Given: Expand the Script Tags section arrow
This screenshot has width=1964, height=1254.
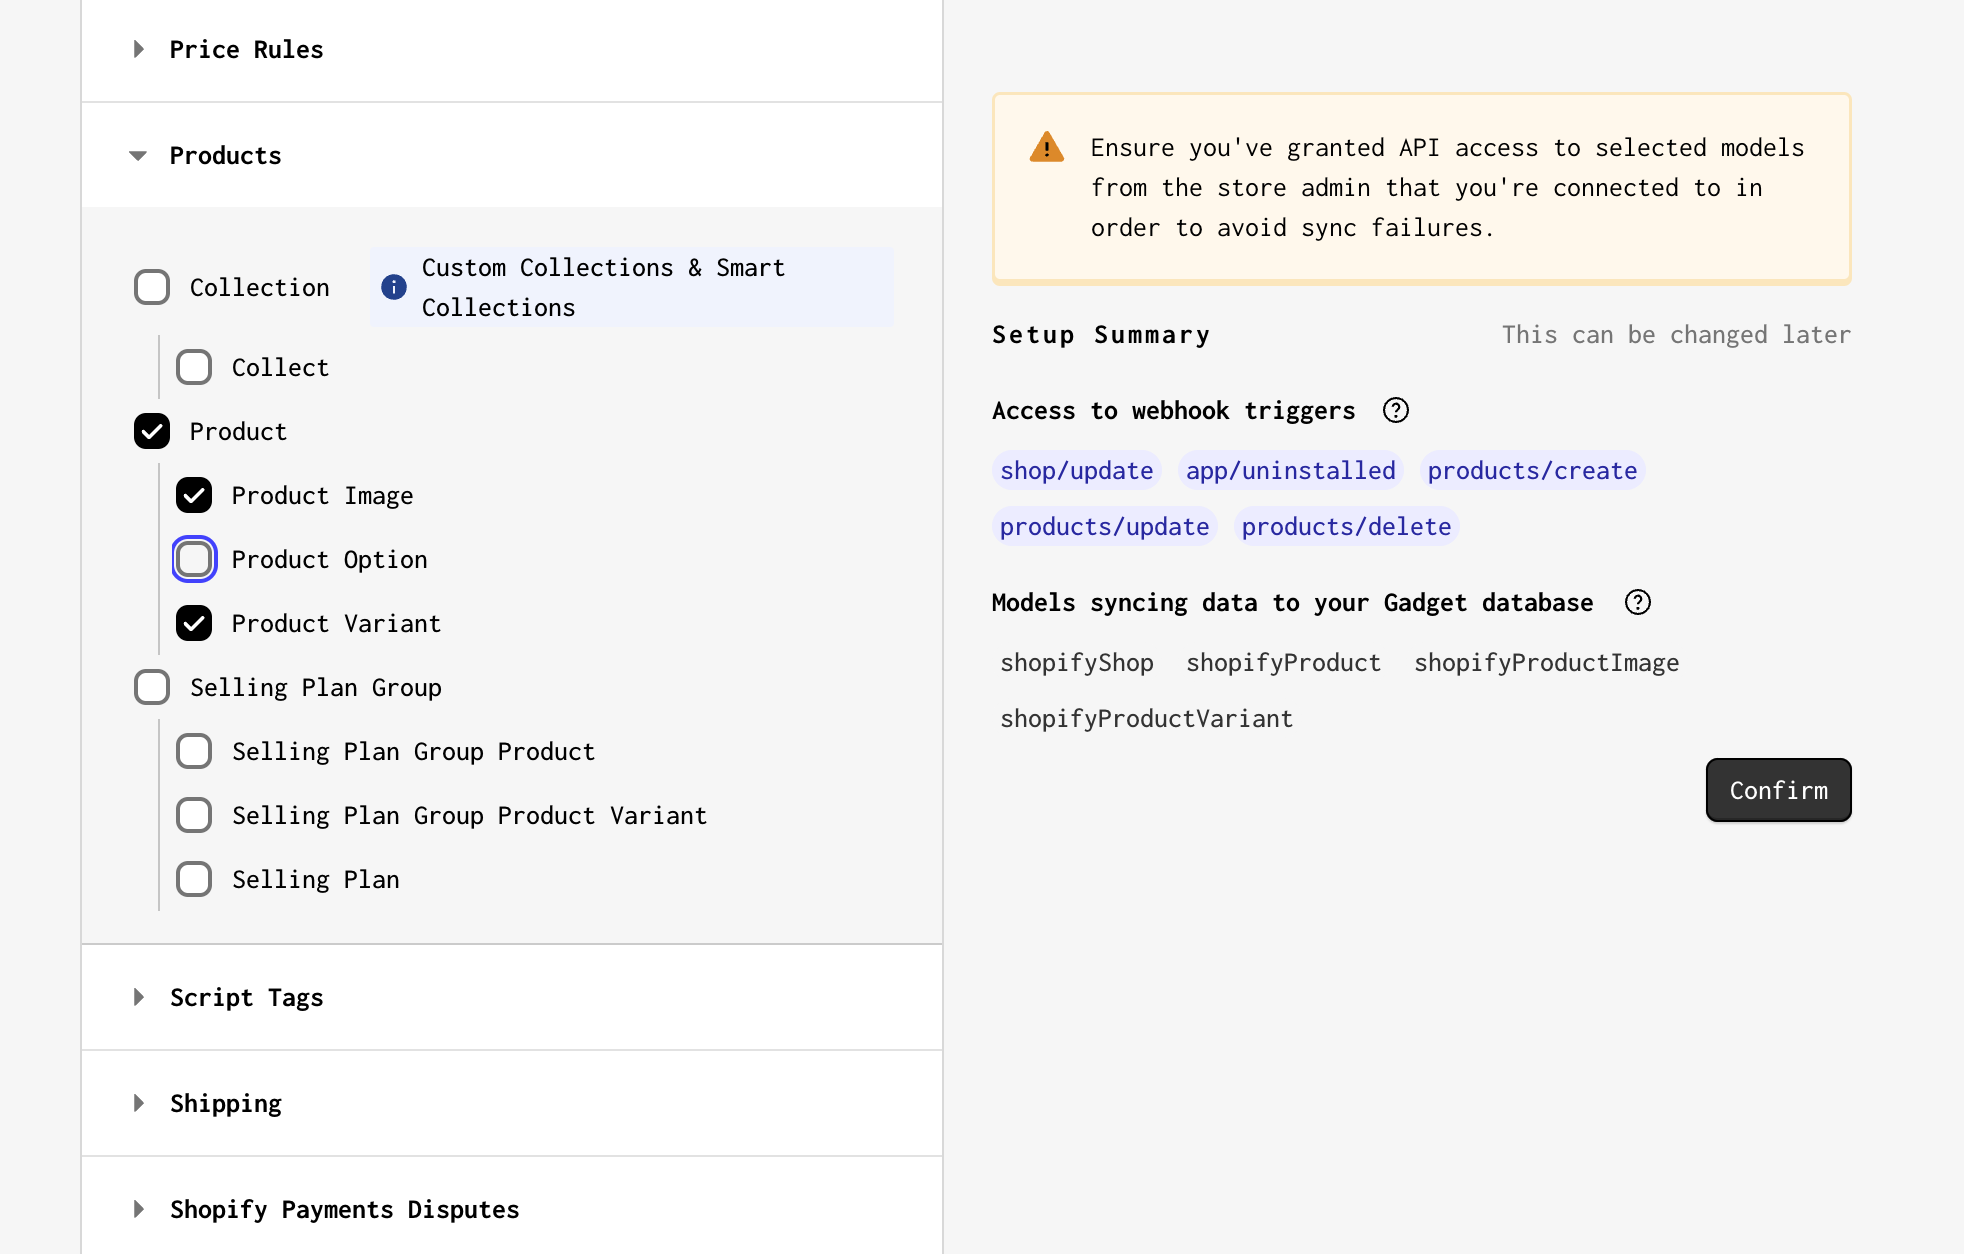Looking at the screenshot, I should [139, 997].
